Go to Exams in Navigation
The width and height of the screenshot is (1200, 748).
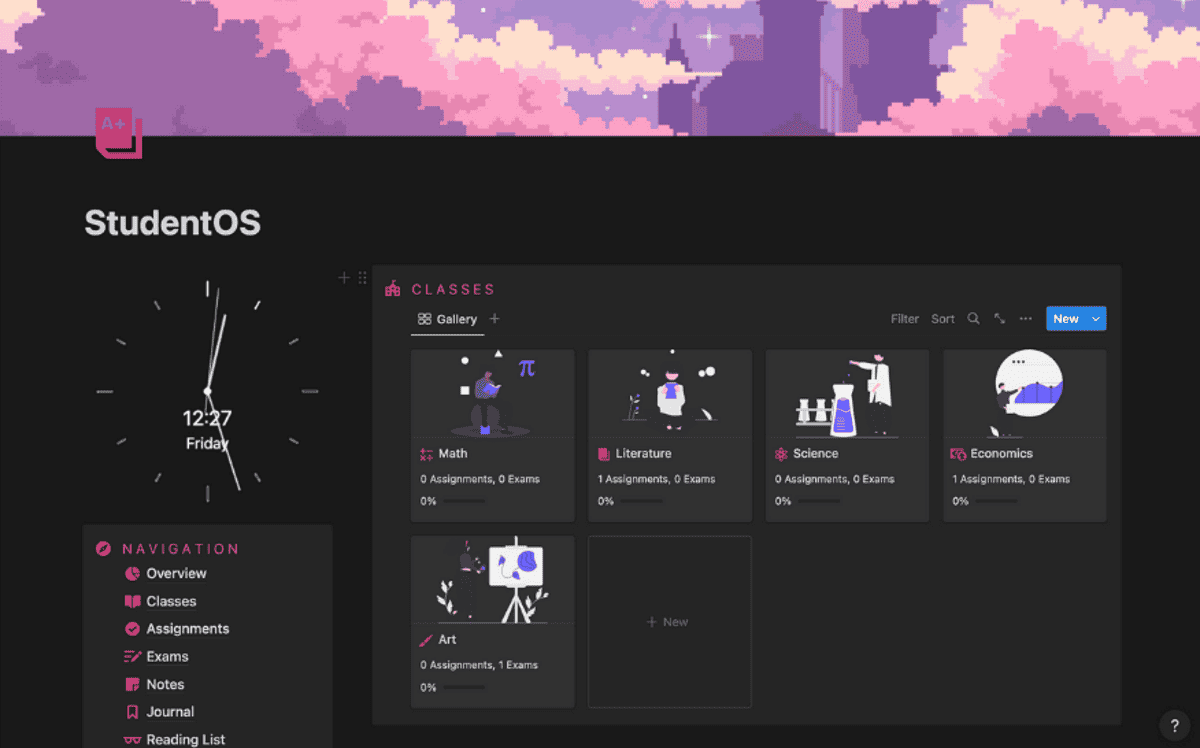[x=167, y=657]
